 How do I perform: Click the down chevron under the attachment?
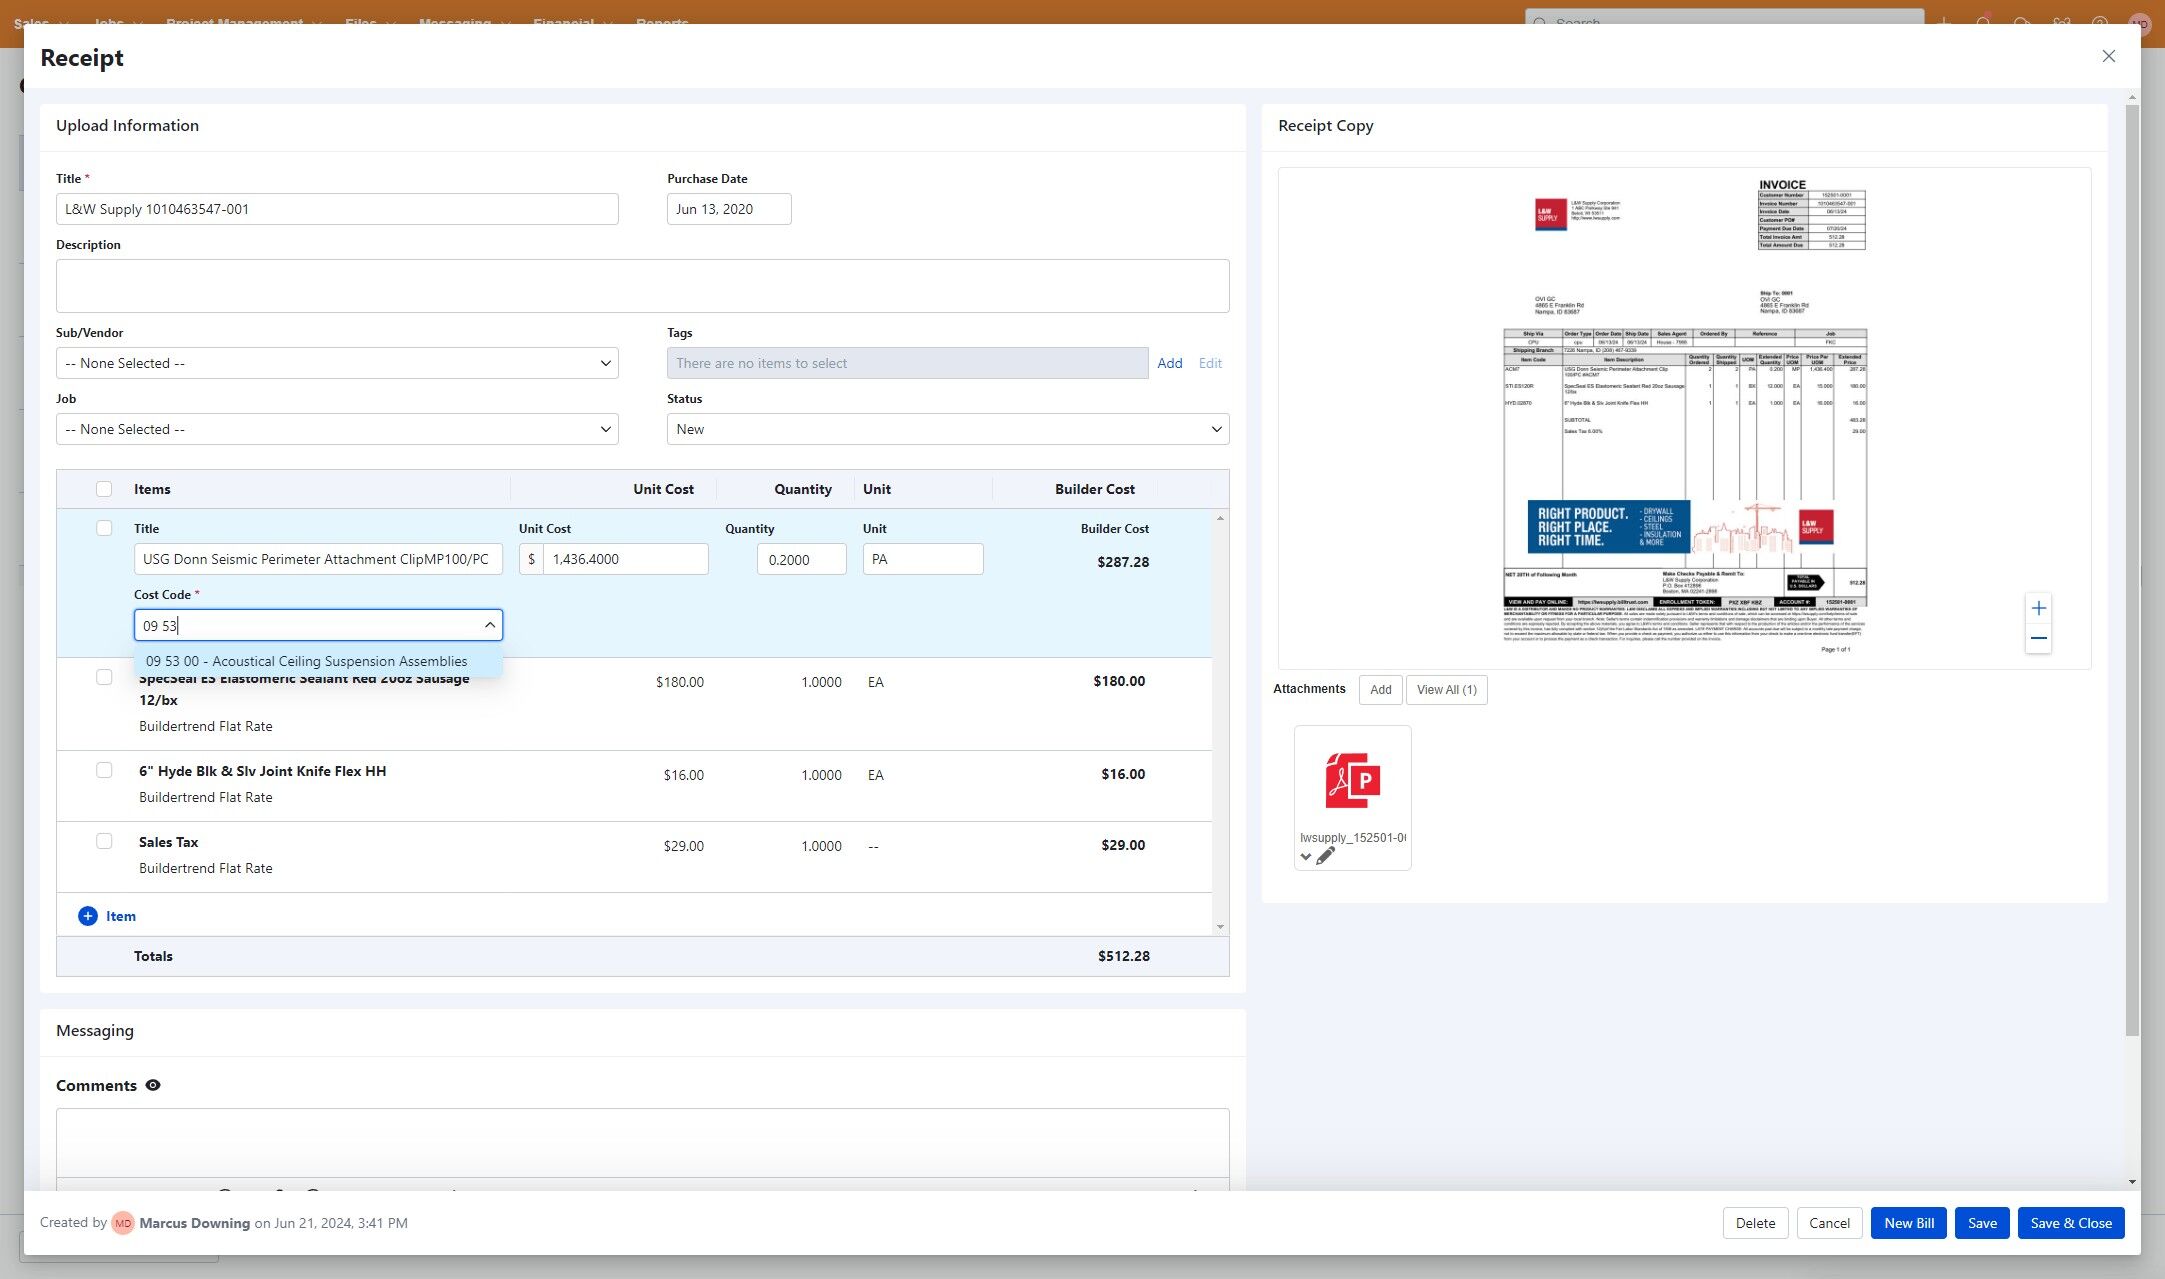click(1305, 857)
